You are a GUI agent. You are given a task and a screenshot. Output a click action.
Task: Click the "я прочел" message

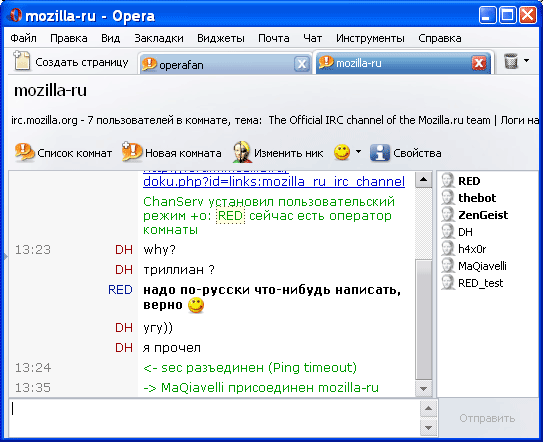pos(172,347)
